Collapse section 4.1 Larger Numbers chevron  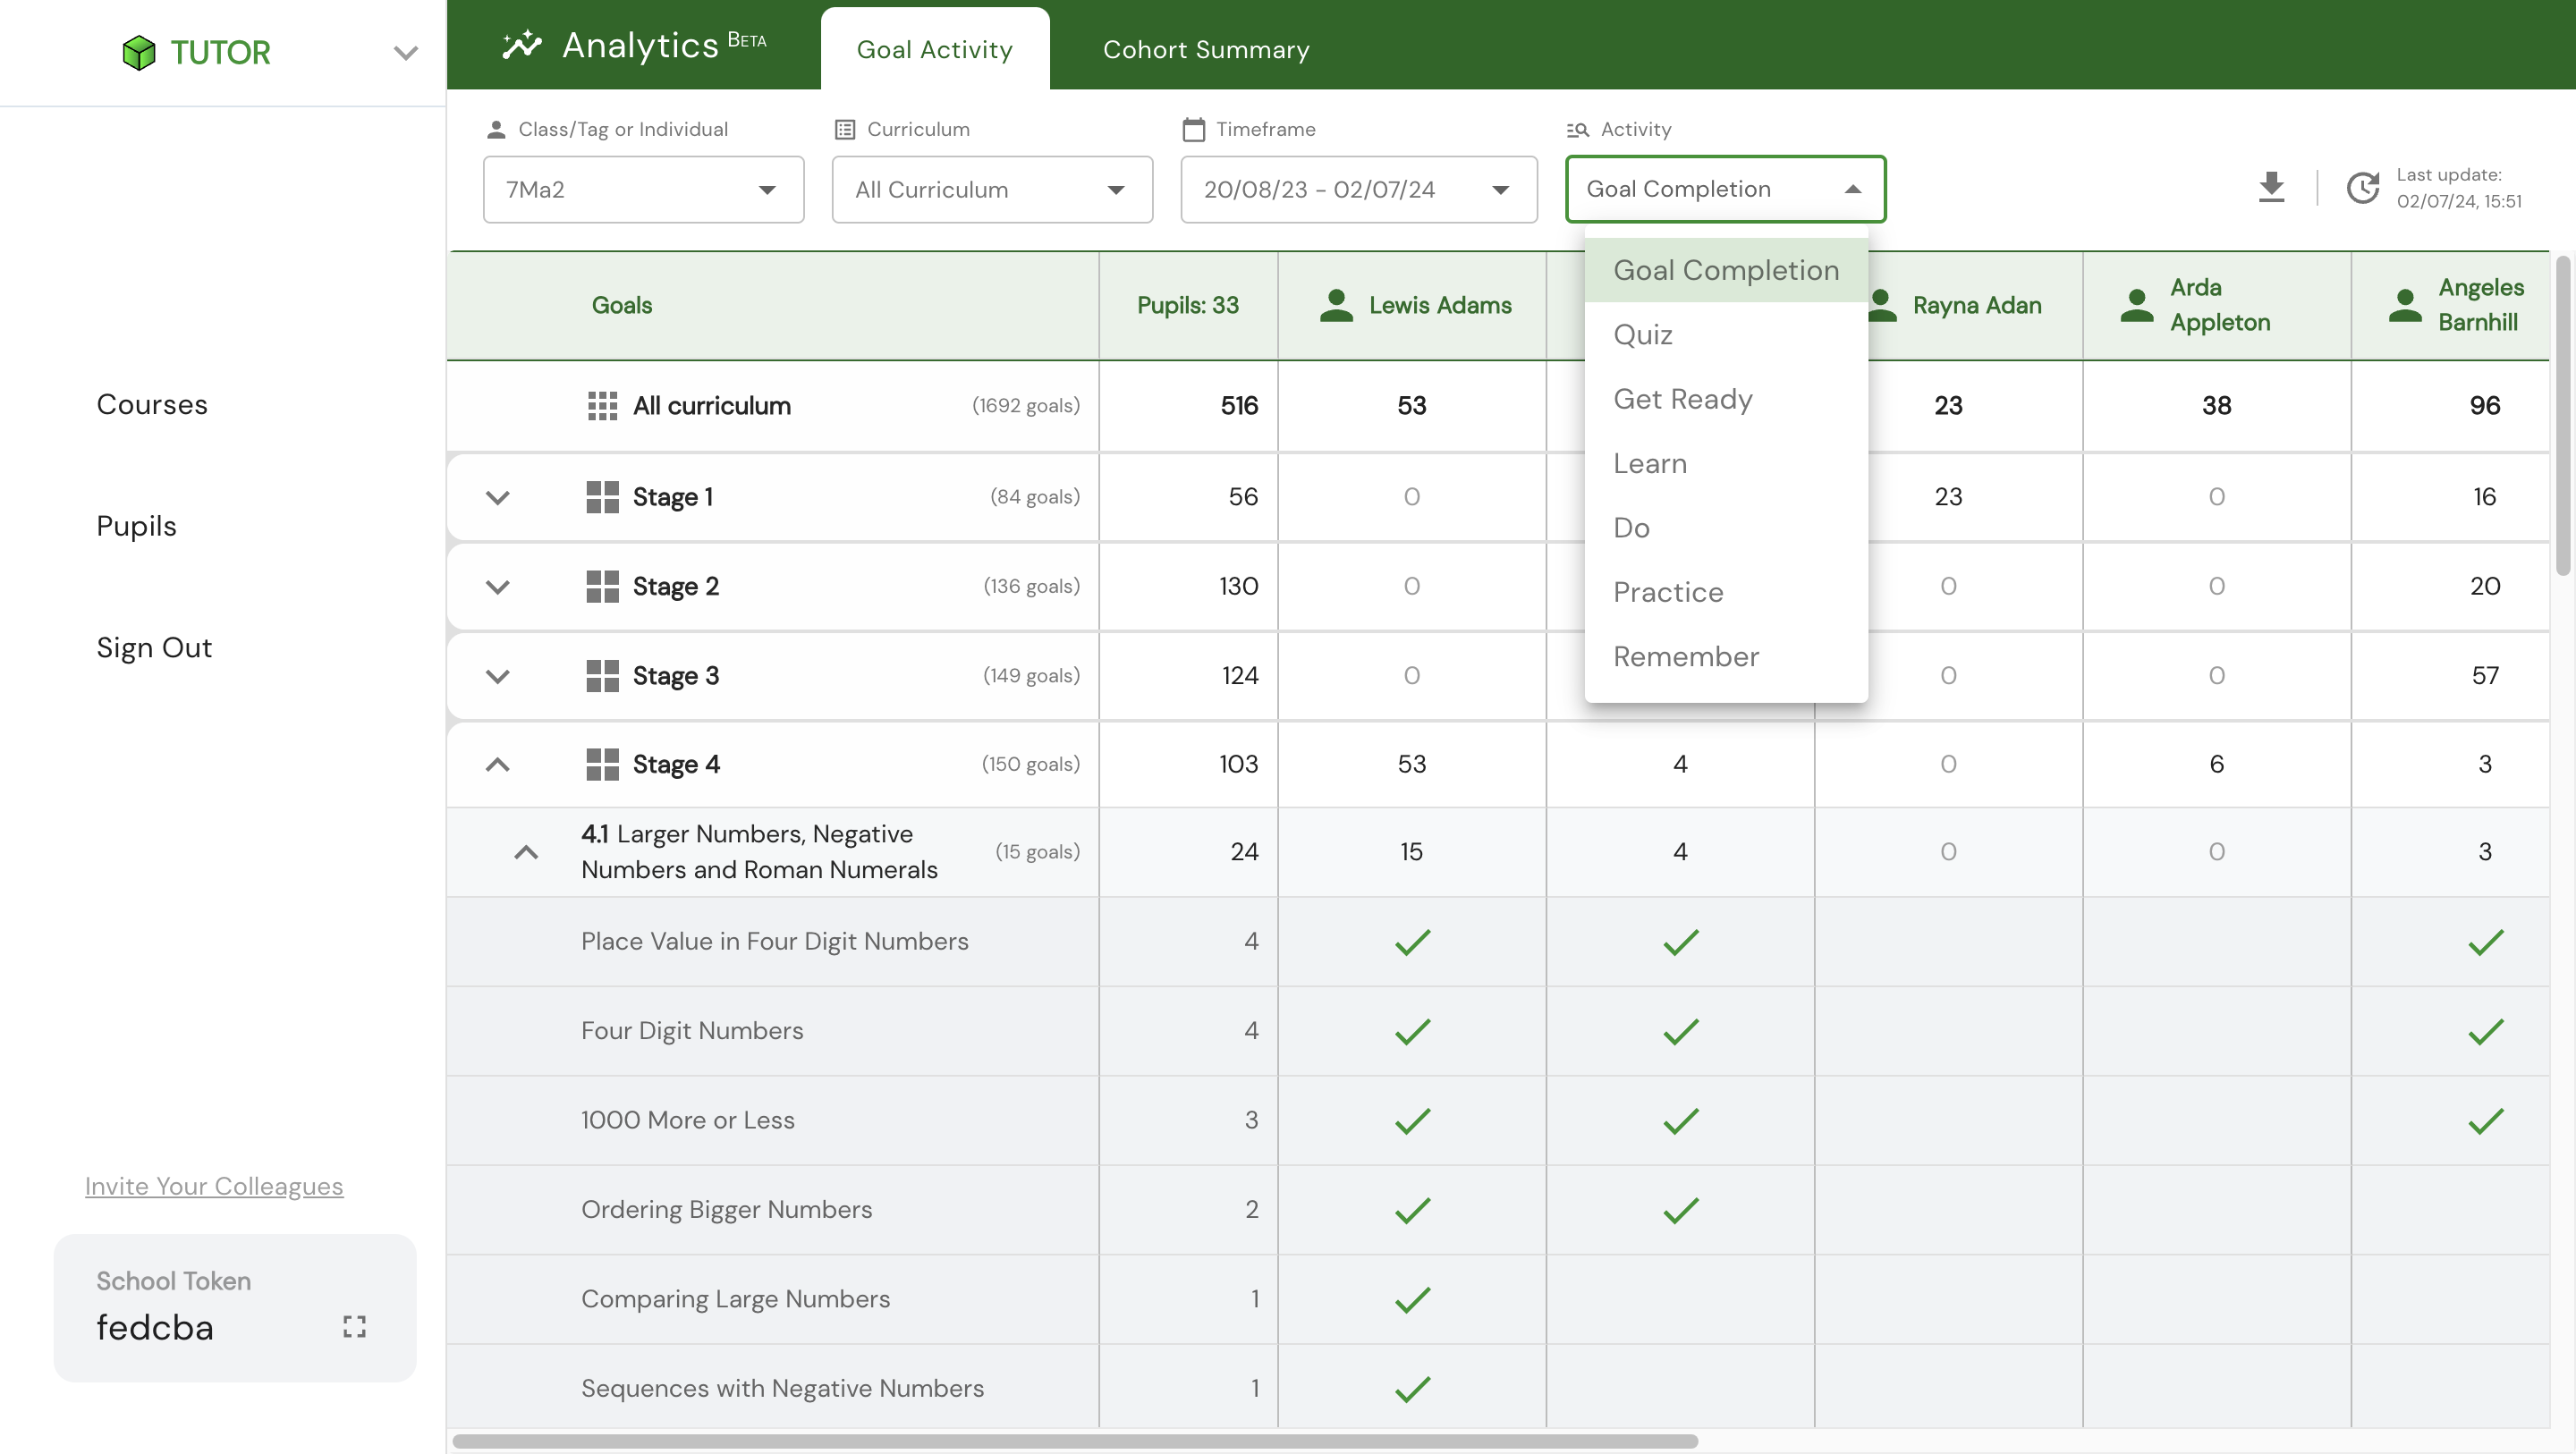point(525,852)
